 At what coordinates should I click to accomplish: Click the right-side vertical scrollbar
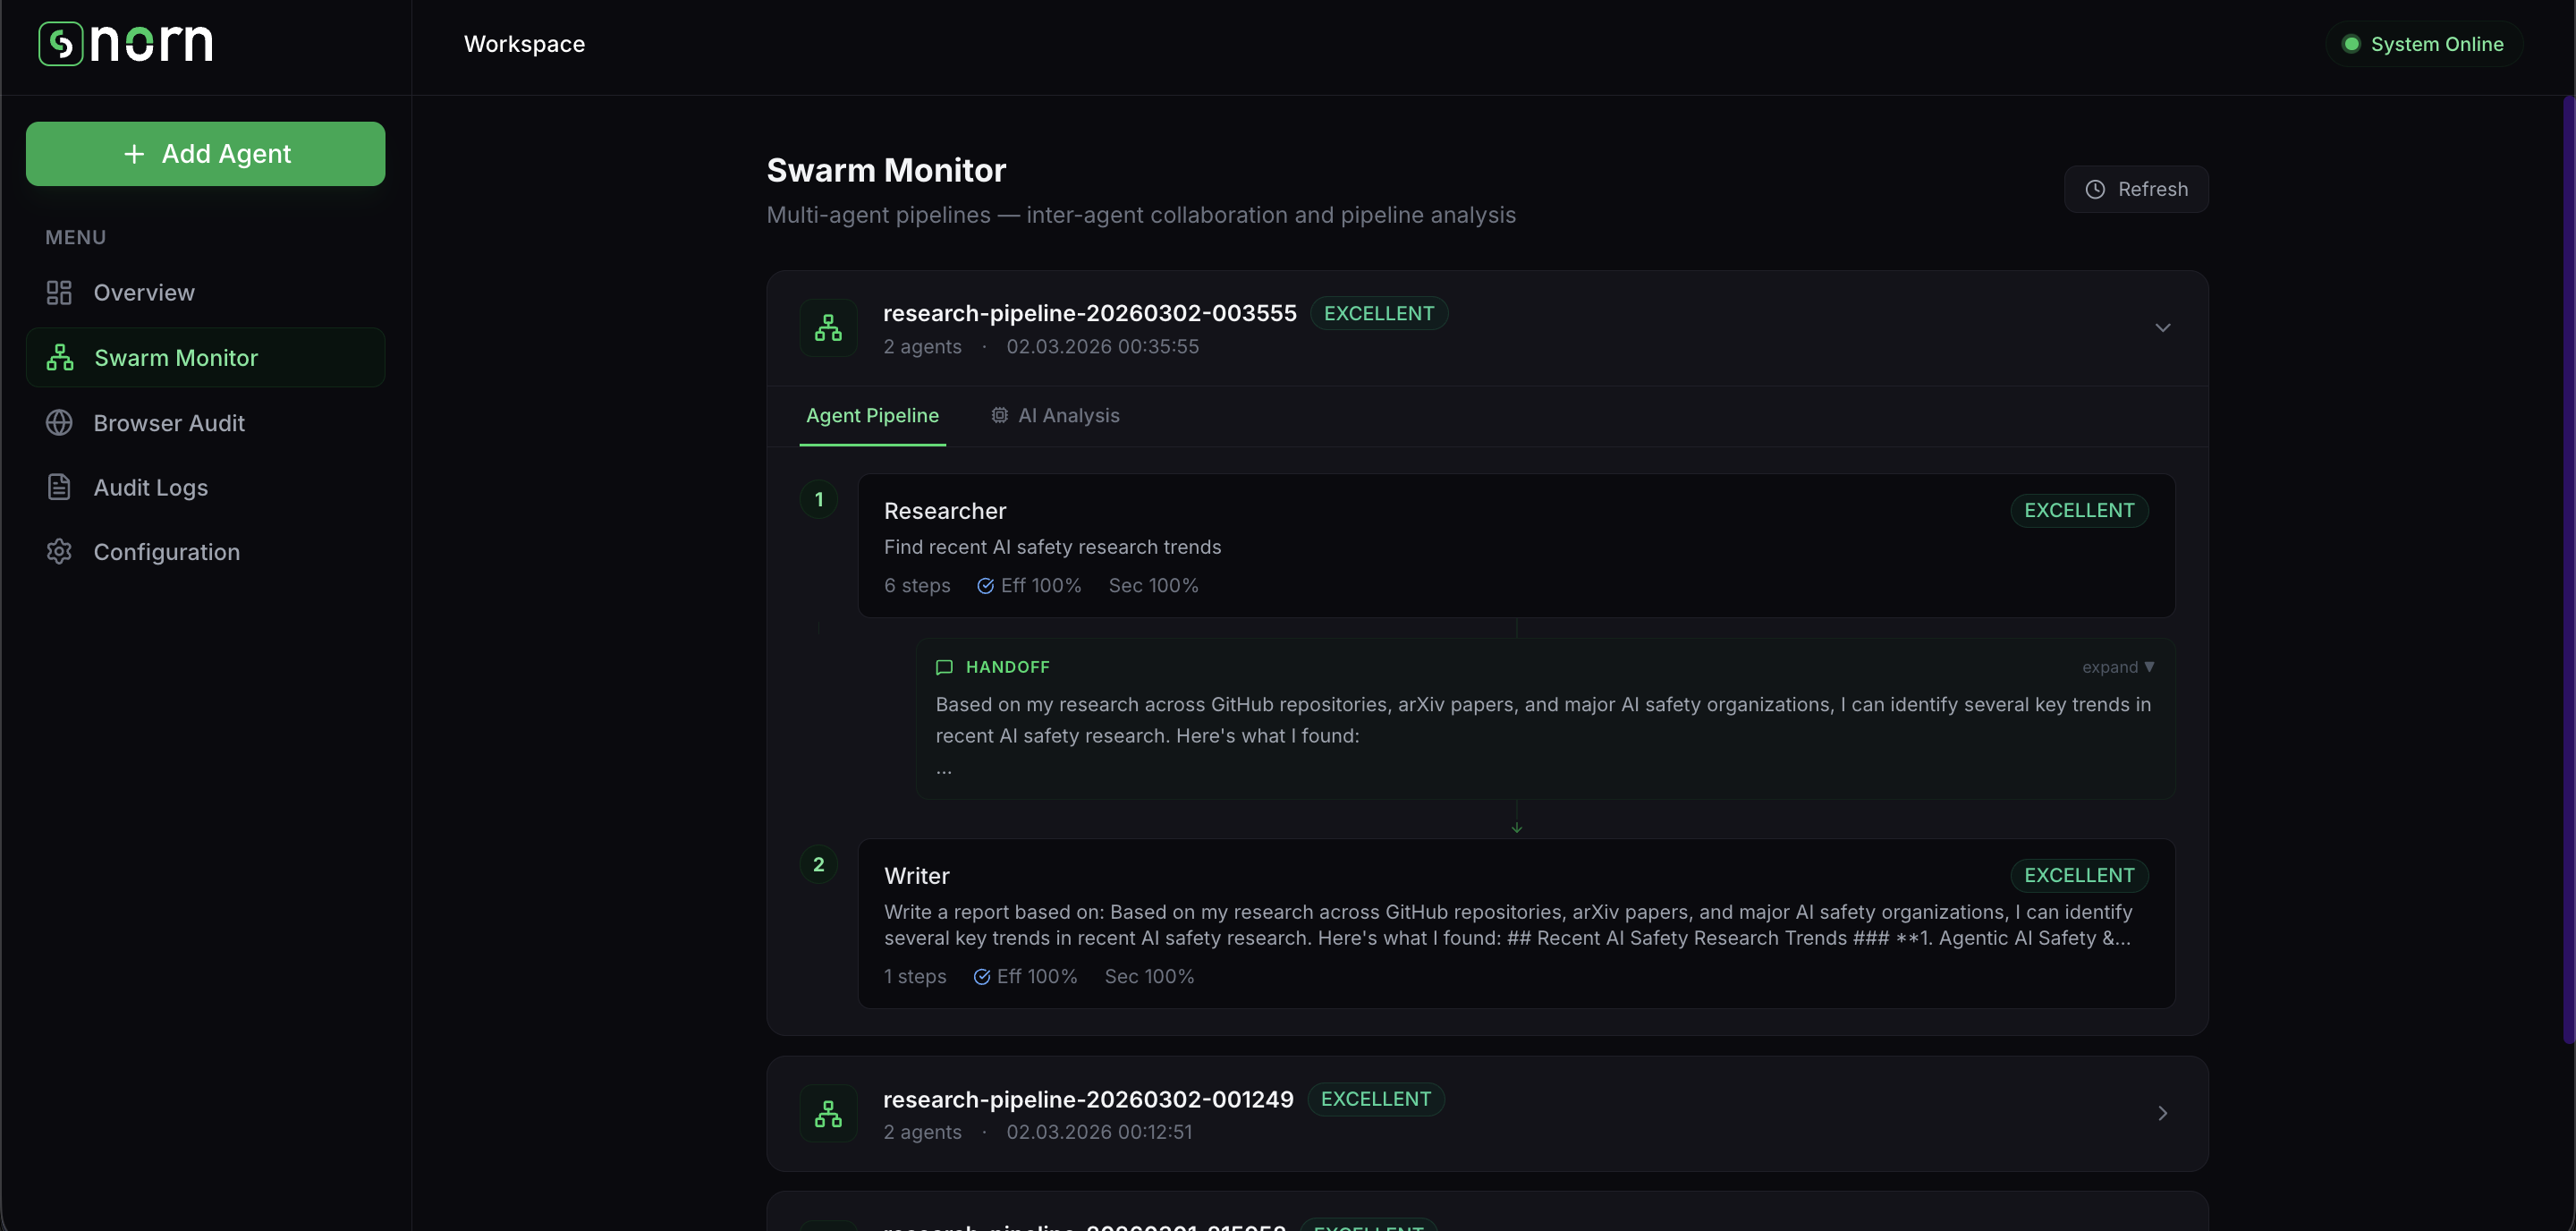tap(2568, 570)
